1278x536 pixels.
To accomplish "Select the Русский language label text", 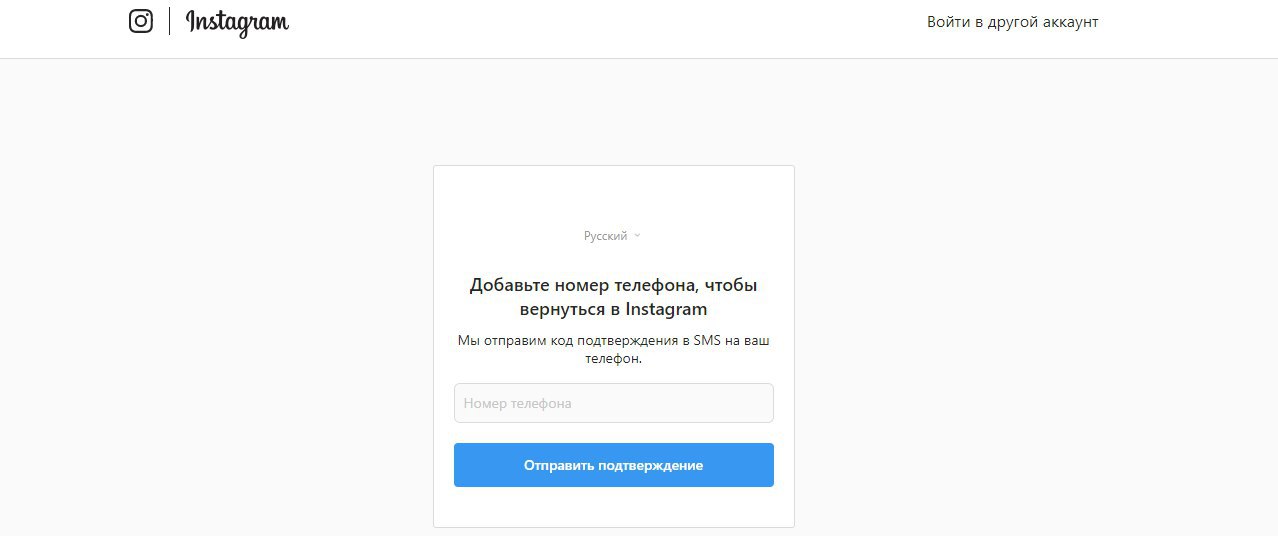I will point(606,236).
